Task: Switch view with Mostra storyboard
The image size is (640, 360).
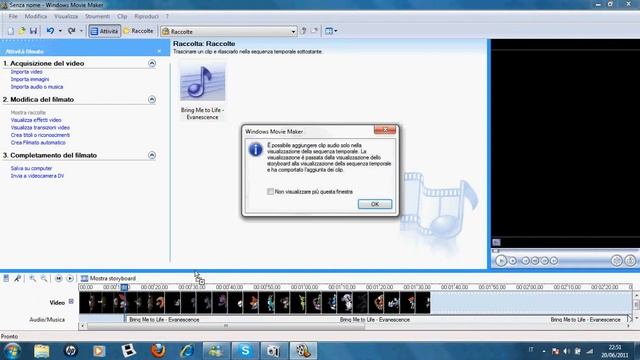Action: point(108,278)
